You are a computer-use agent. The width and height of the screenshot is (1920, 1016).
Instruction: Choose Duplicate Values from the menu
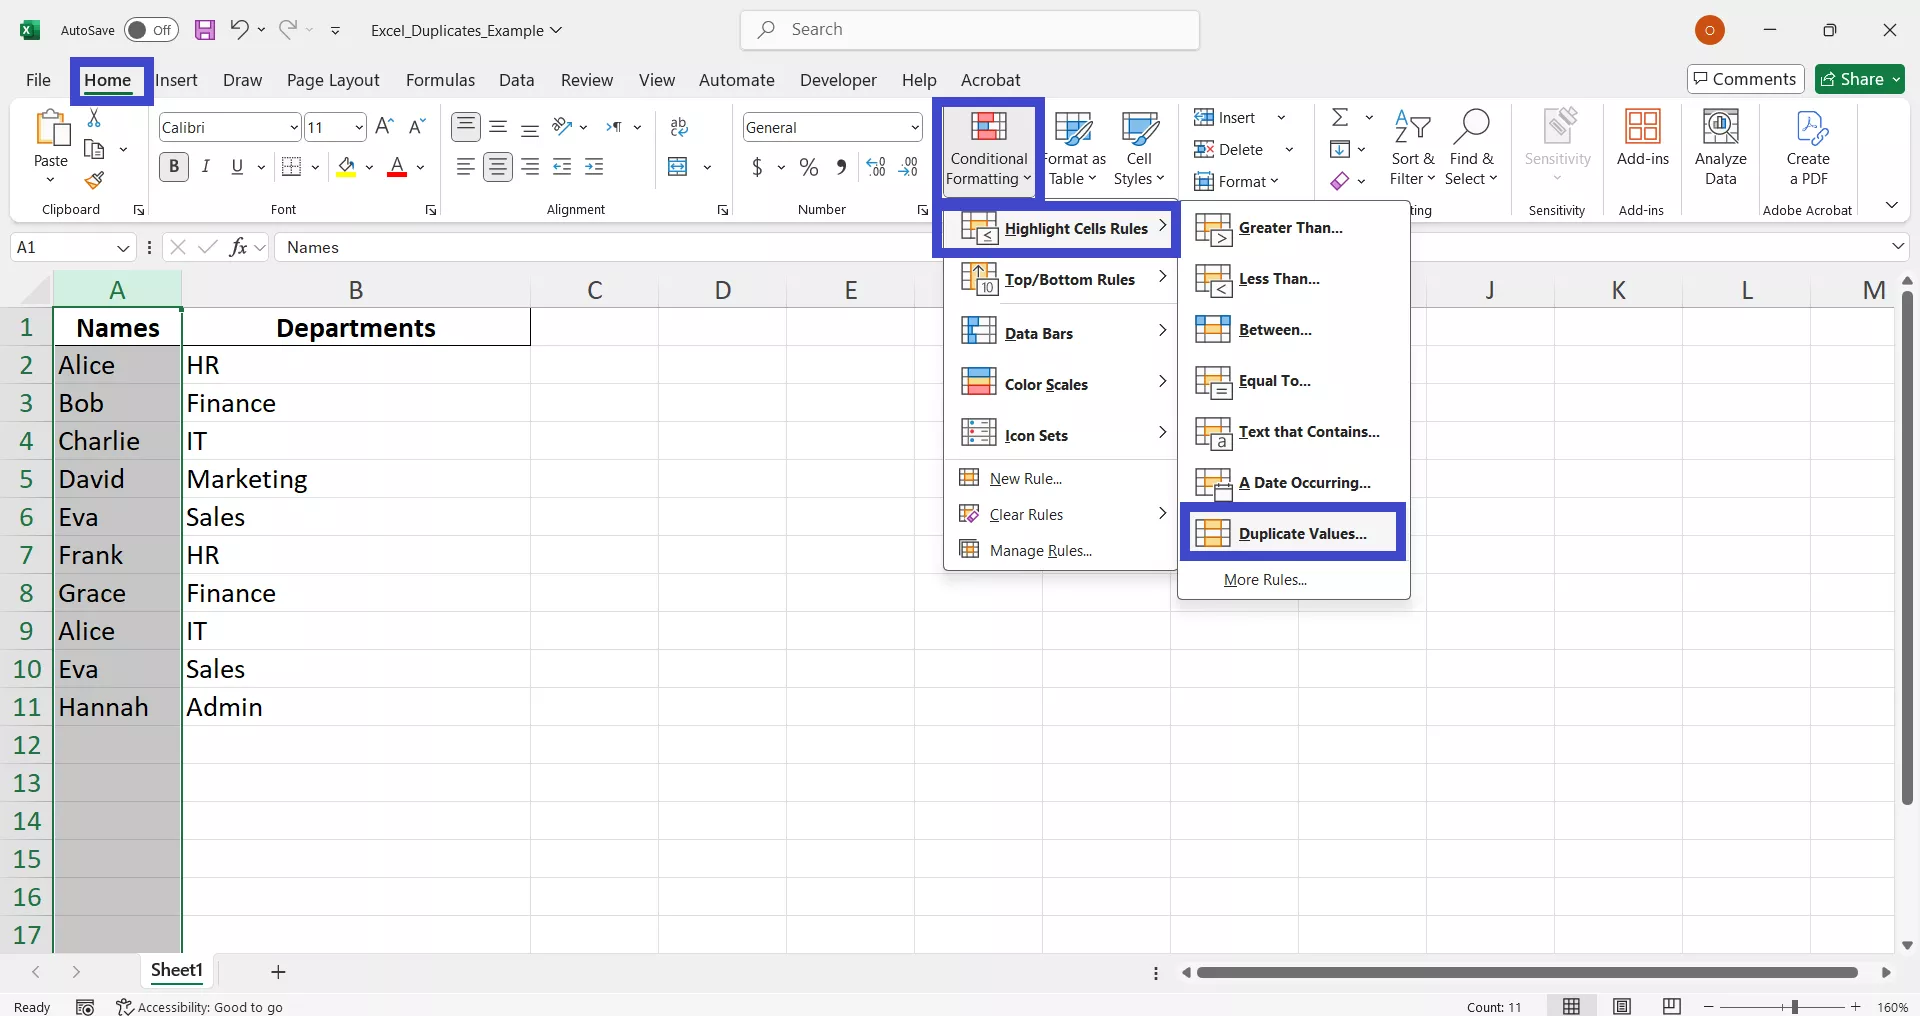(x=1291, y=533)
